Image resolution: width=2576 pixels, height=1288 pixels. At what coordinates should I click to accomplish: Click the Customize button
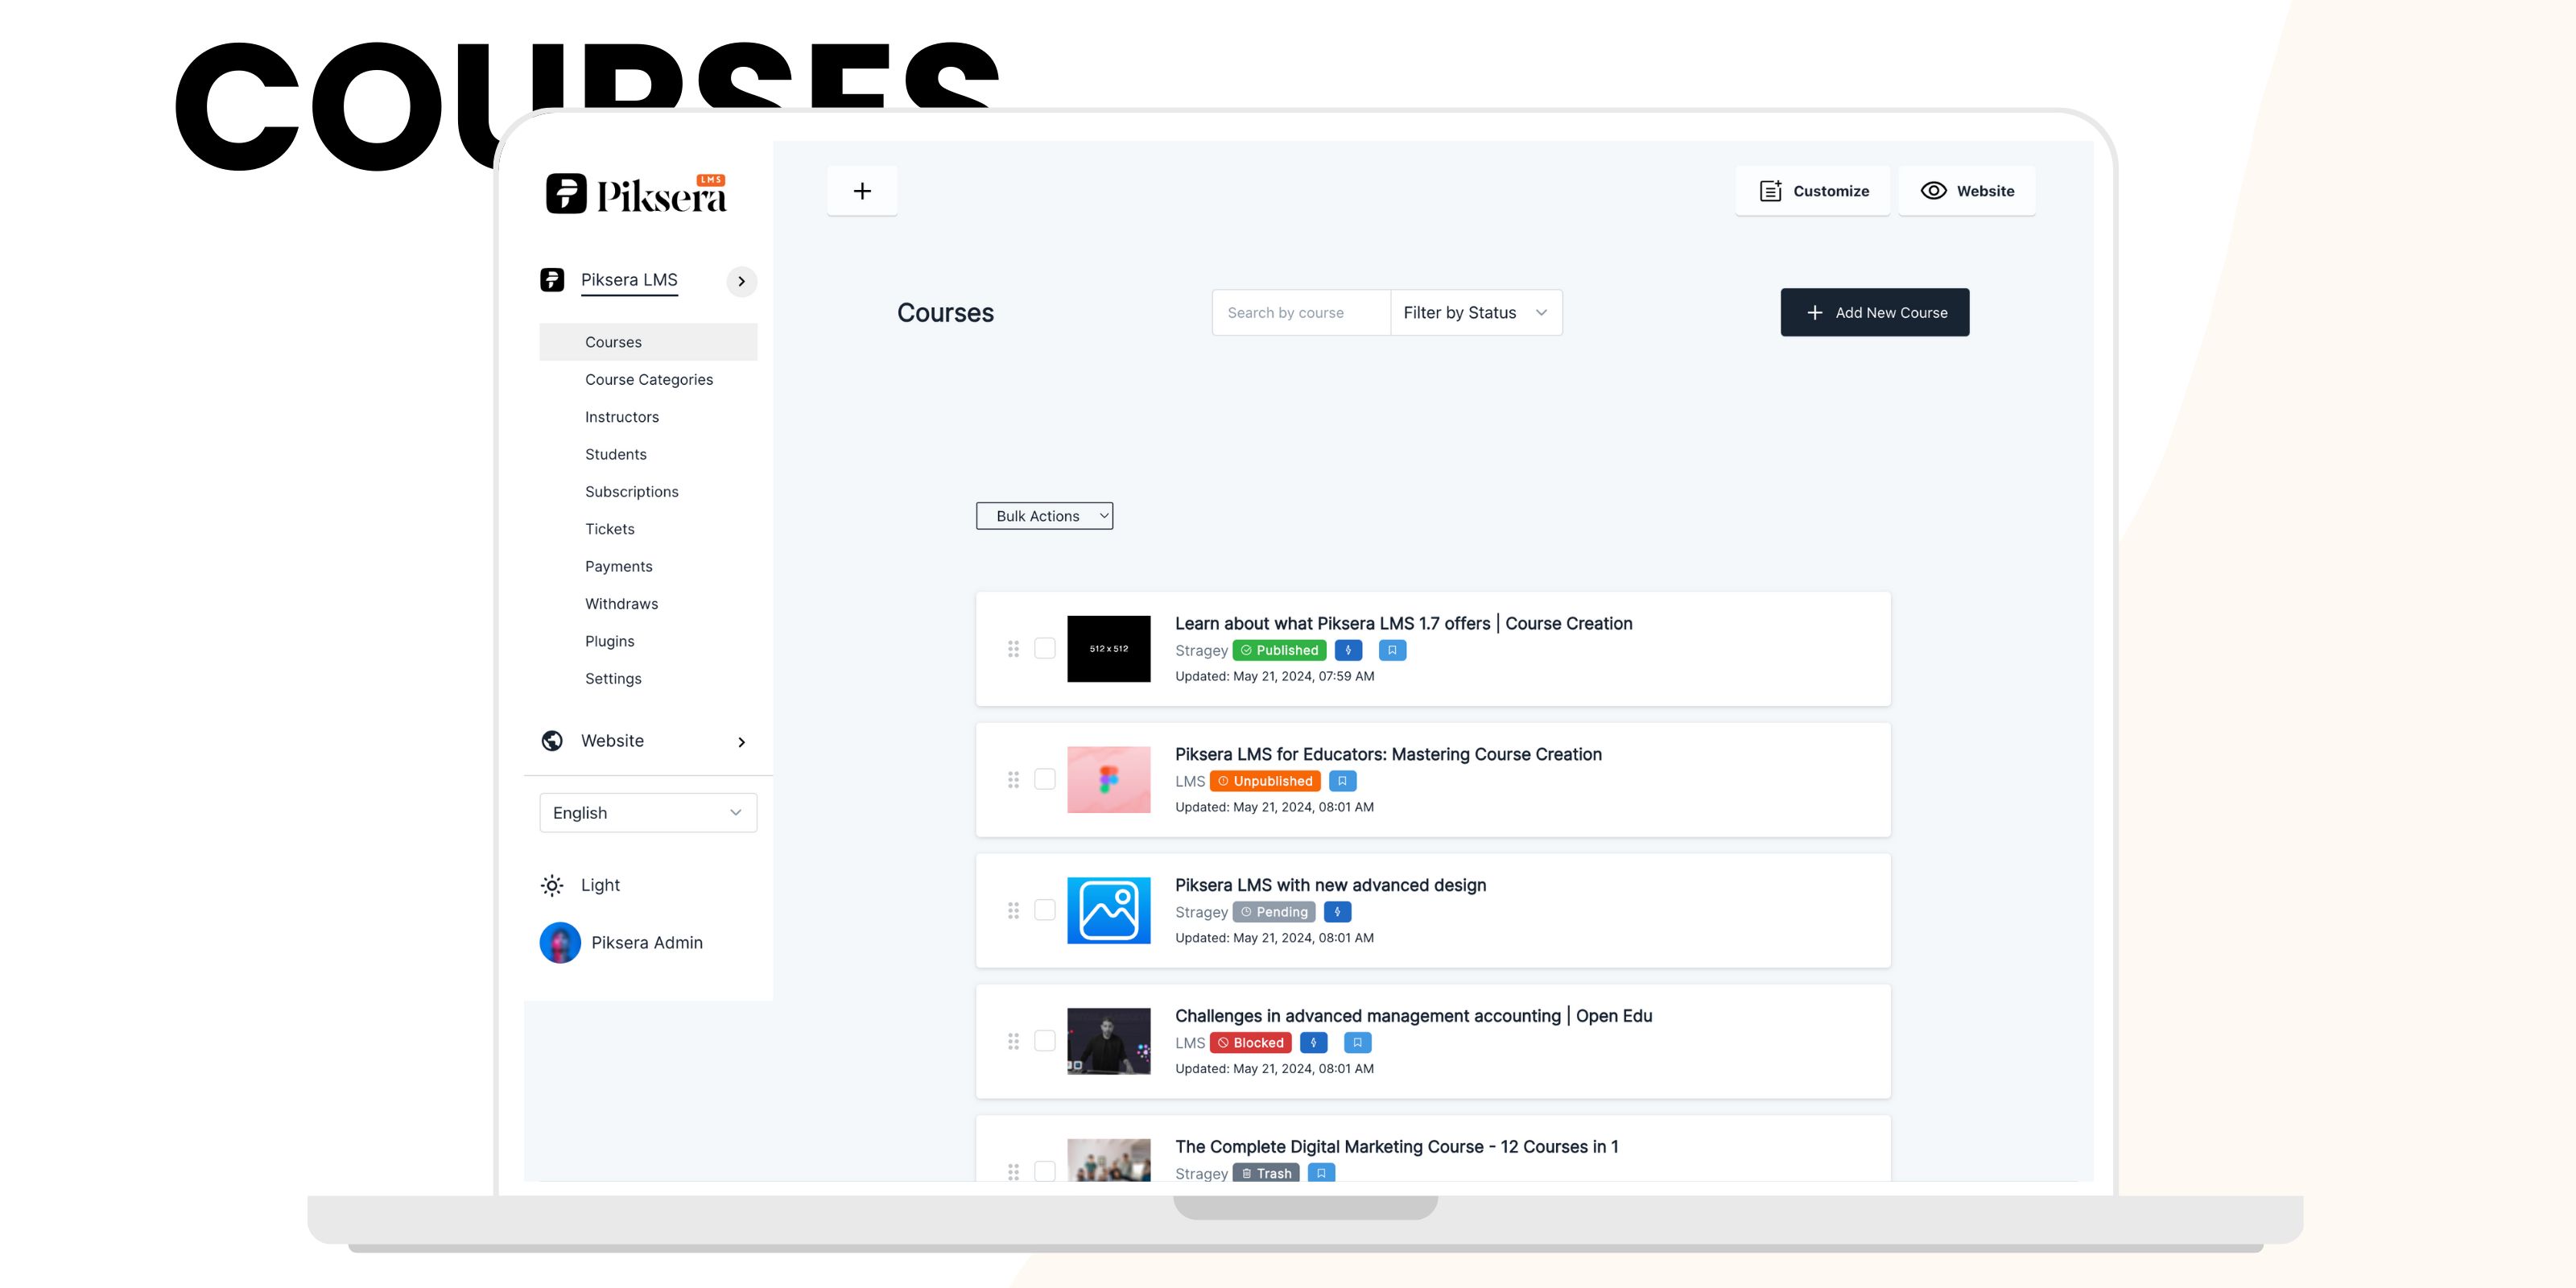tap(1812, 191)
